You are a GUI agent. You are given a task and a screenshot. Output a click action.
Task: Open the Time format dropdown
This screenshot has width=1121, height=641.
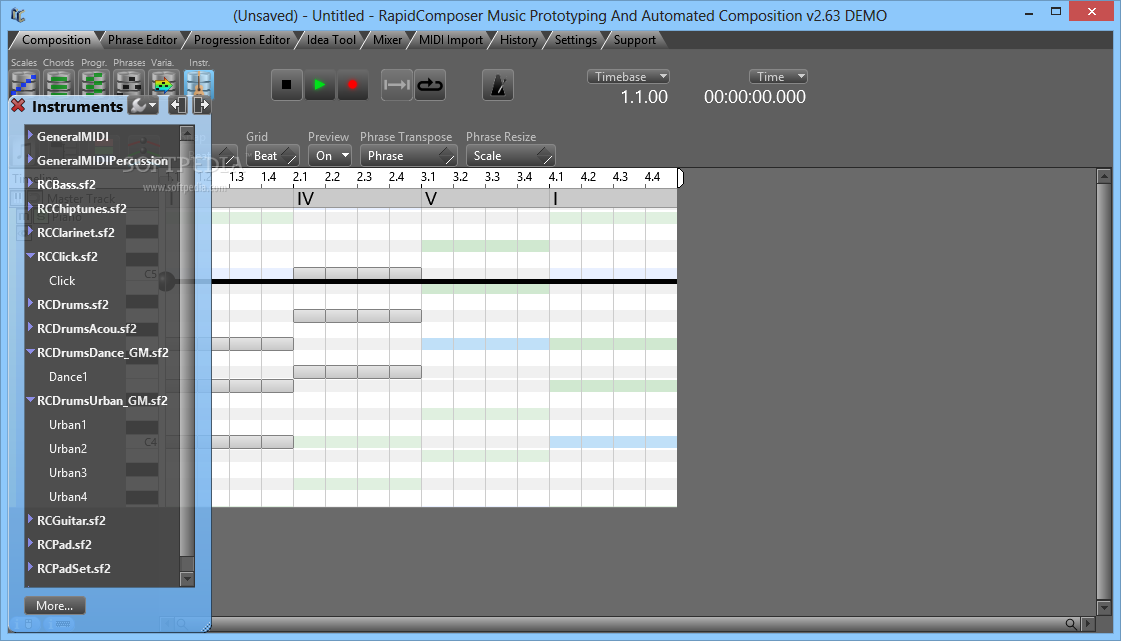tap(779, 76)
